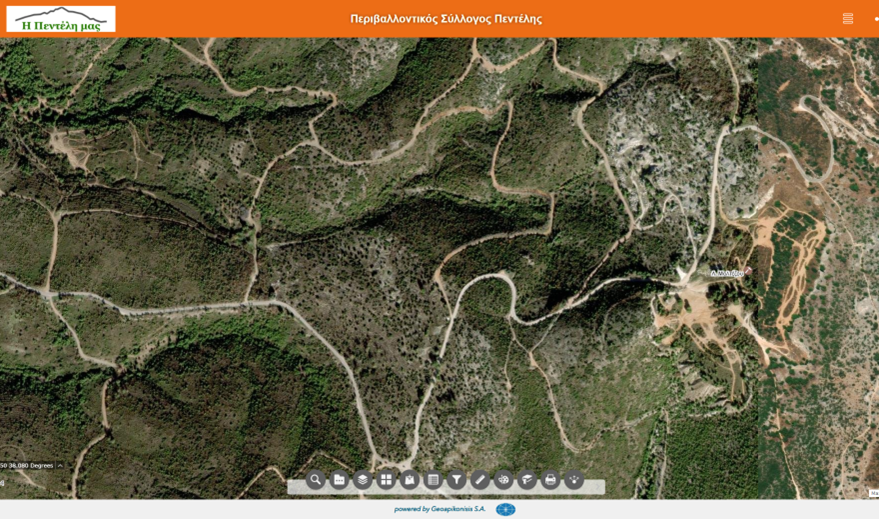Click the 'powered by Geospikonisis S.A.' link
Viewport: 879px width, 519px height.
coord(439,509)
